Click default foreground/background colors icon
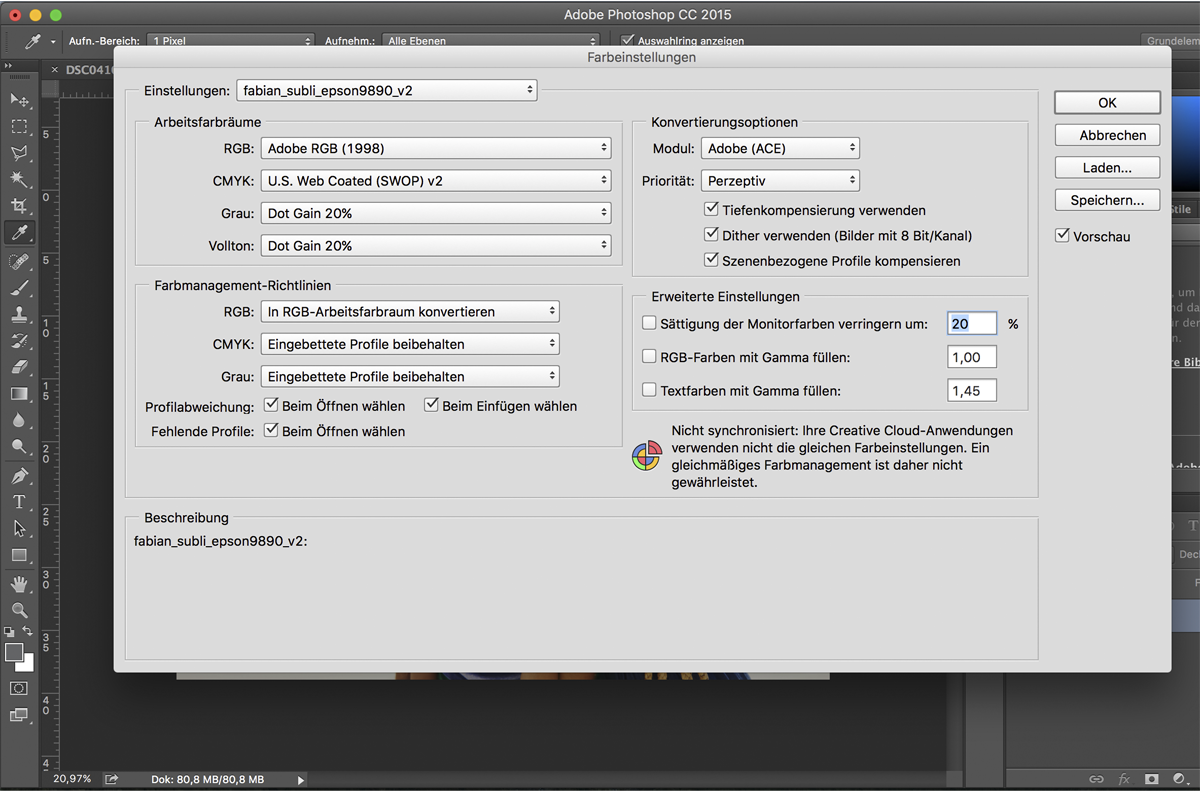 tap(9, 632)
